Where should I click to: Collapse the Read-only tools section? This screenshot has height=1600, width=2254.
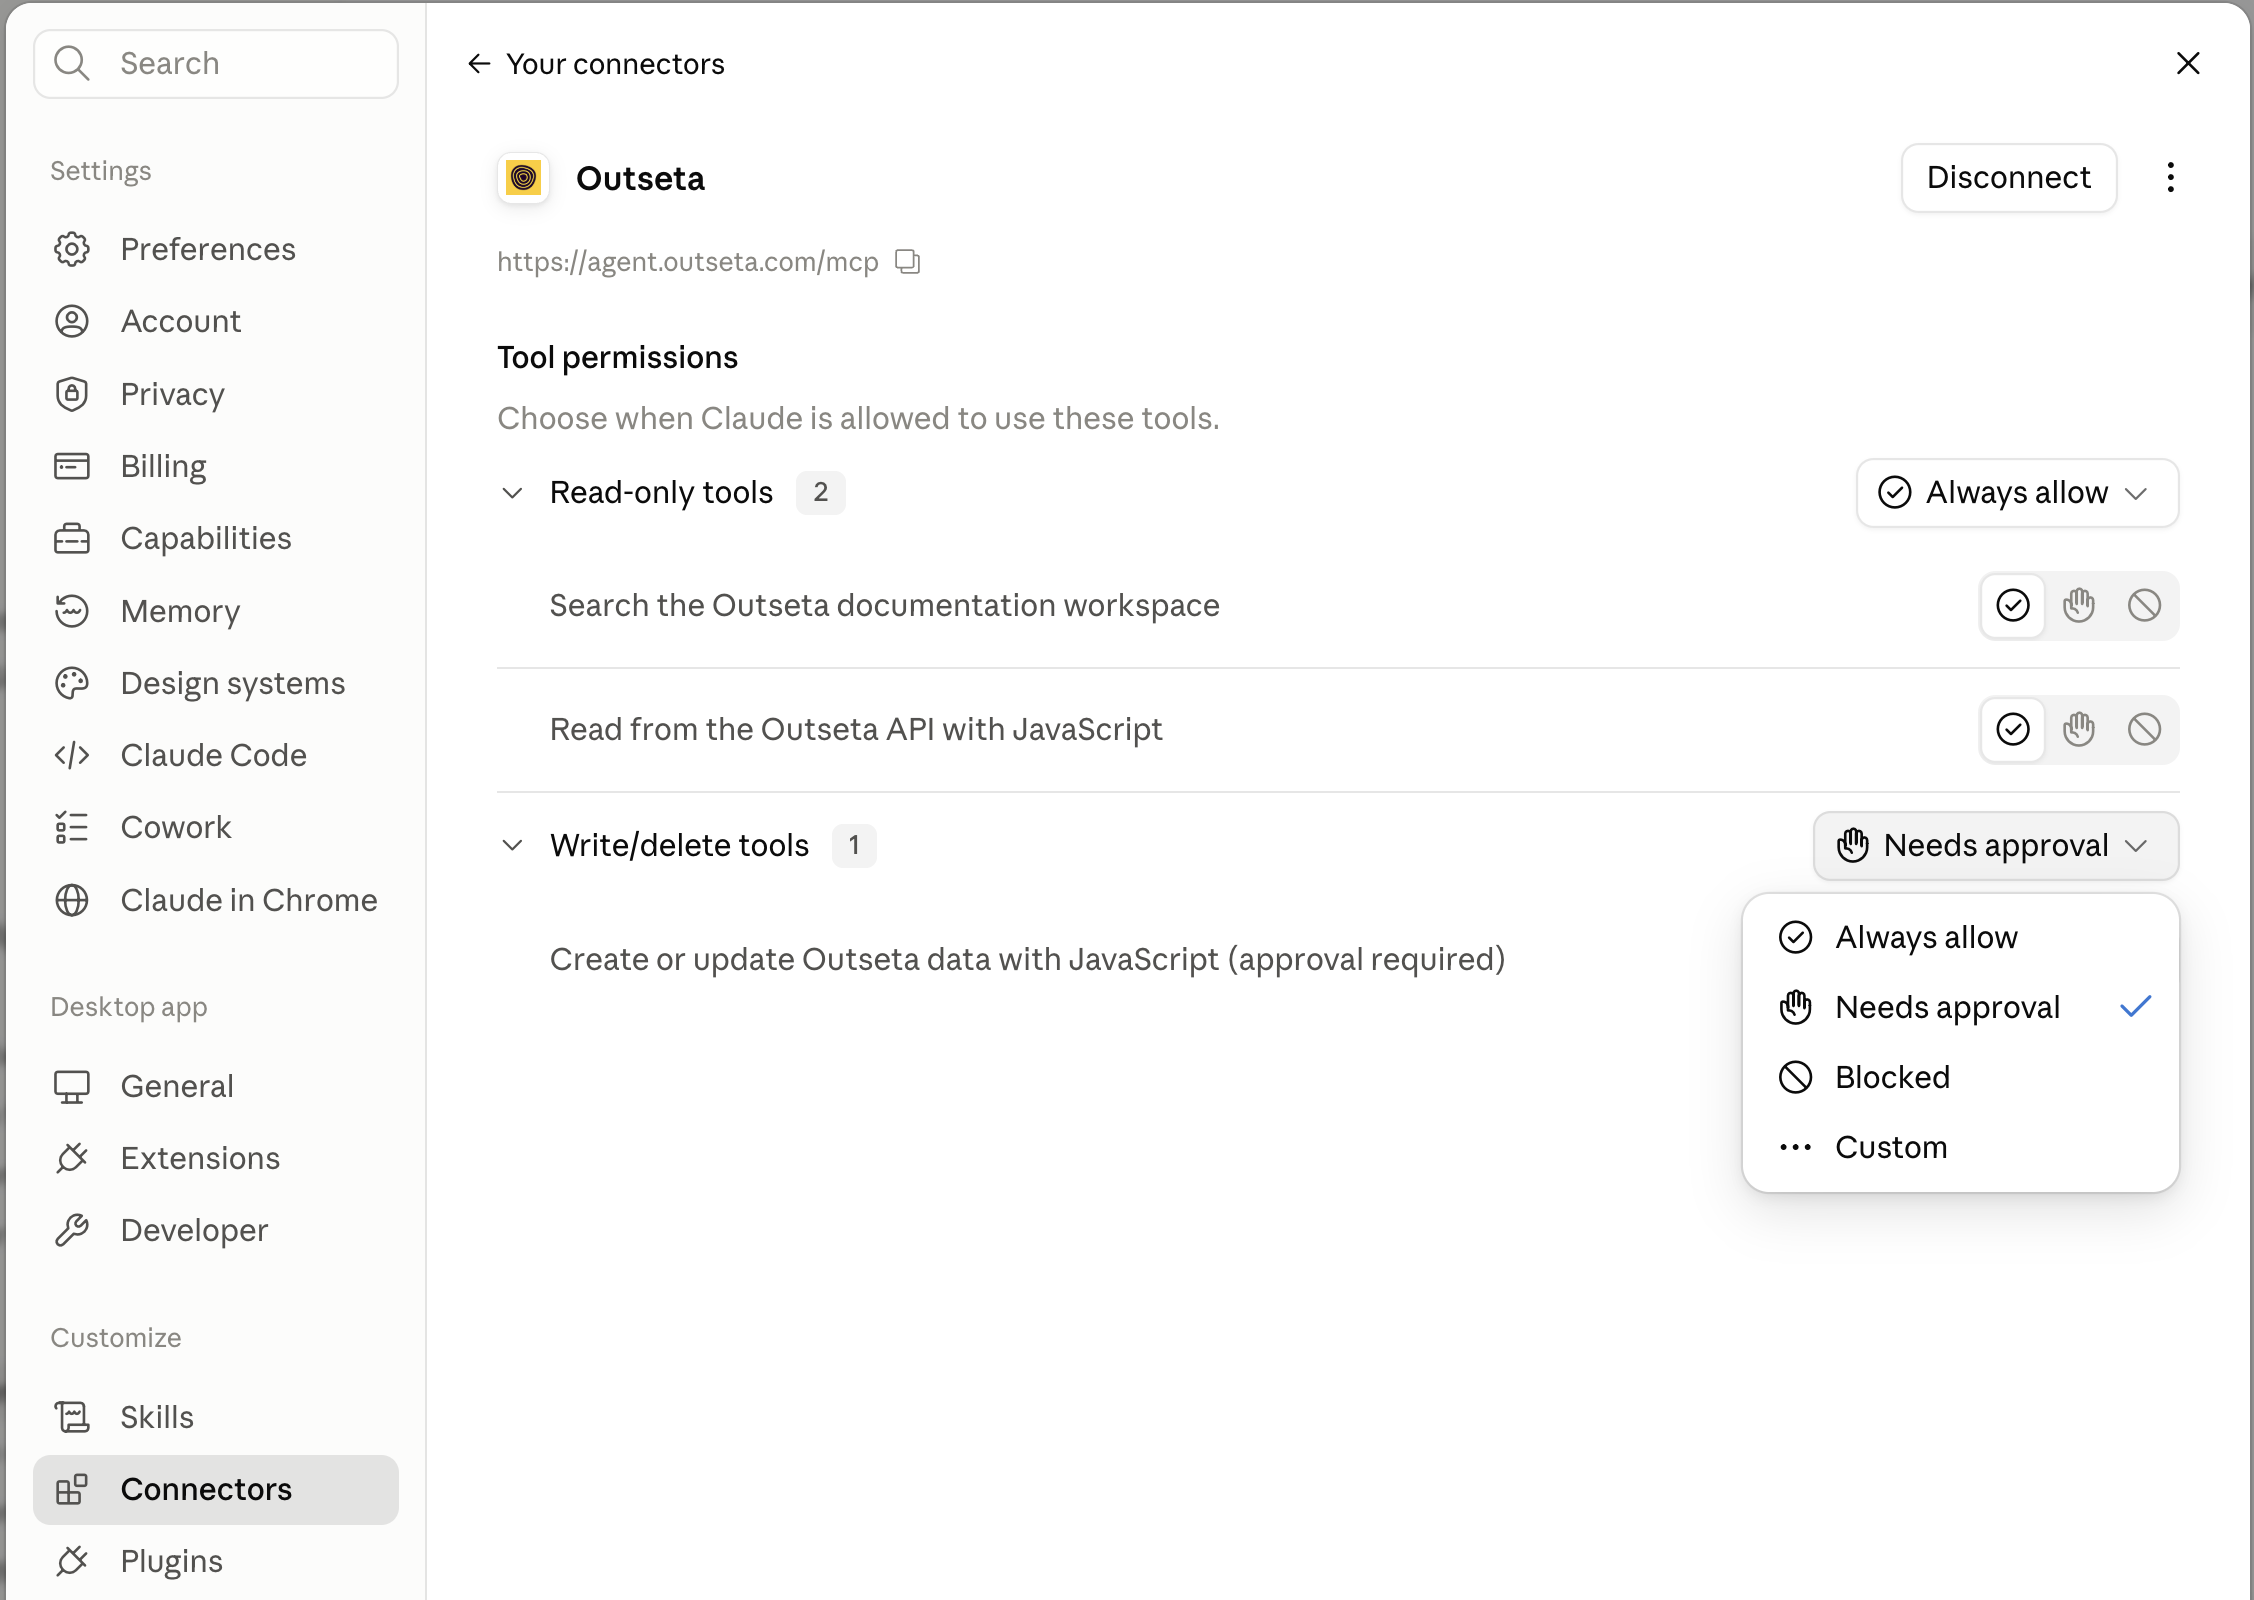pyautogui.click(x=512, y=493)
